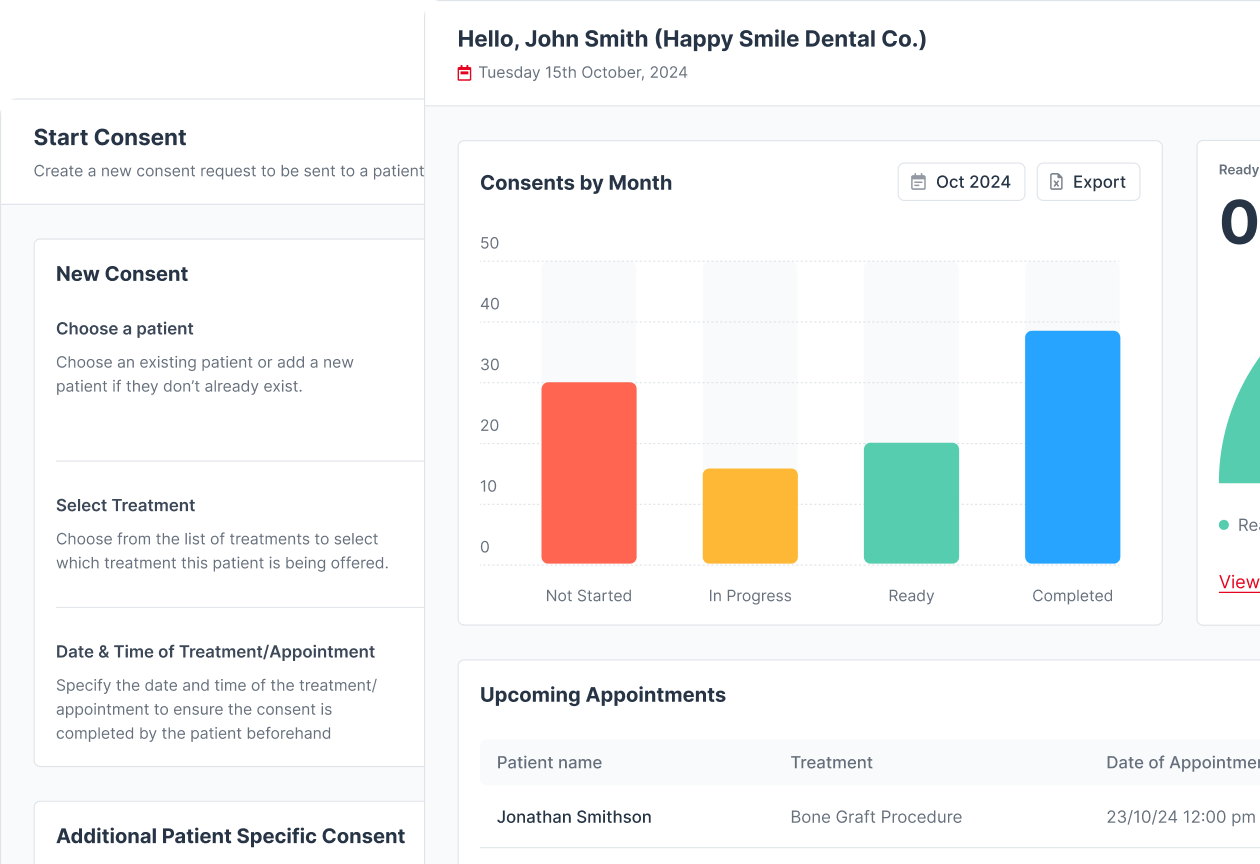Select the Date & Time of Treatment/Appointment step
This screenshot has height=864, width=1260.
(x=216, y=652)
